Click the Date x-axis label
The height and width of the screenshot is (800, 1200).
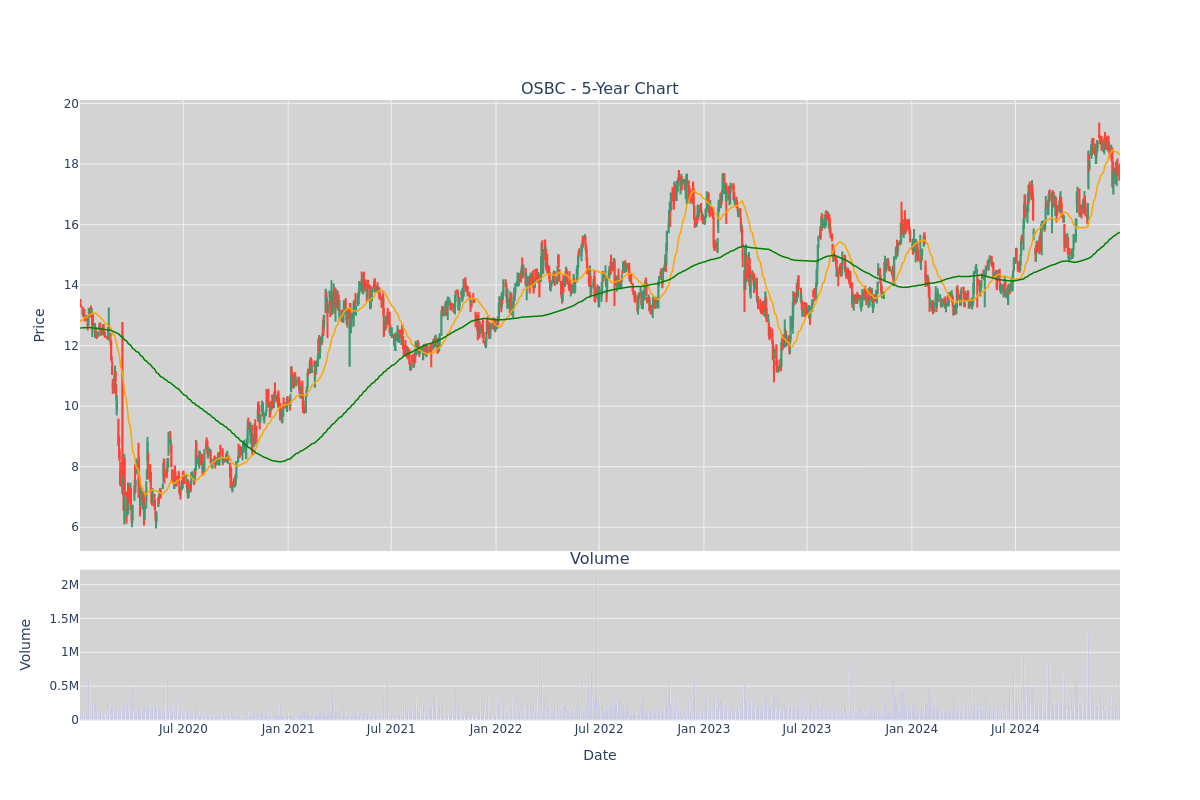[599, 756]
